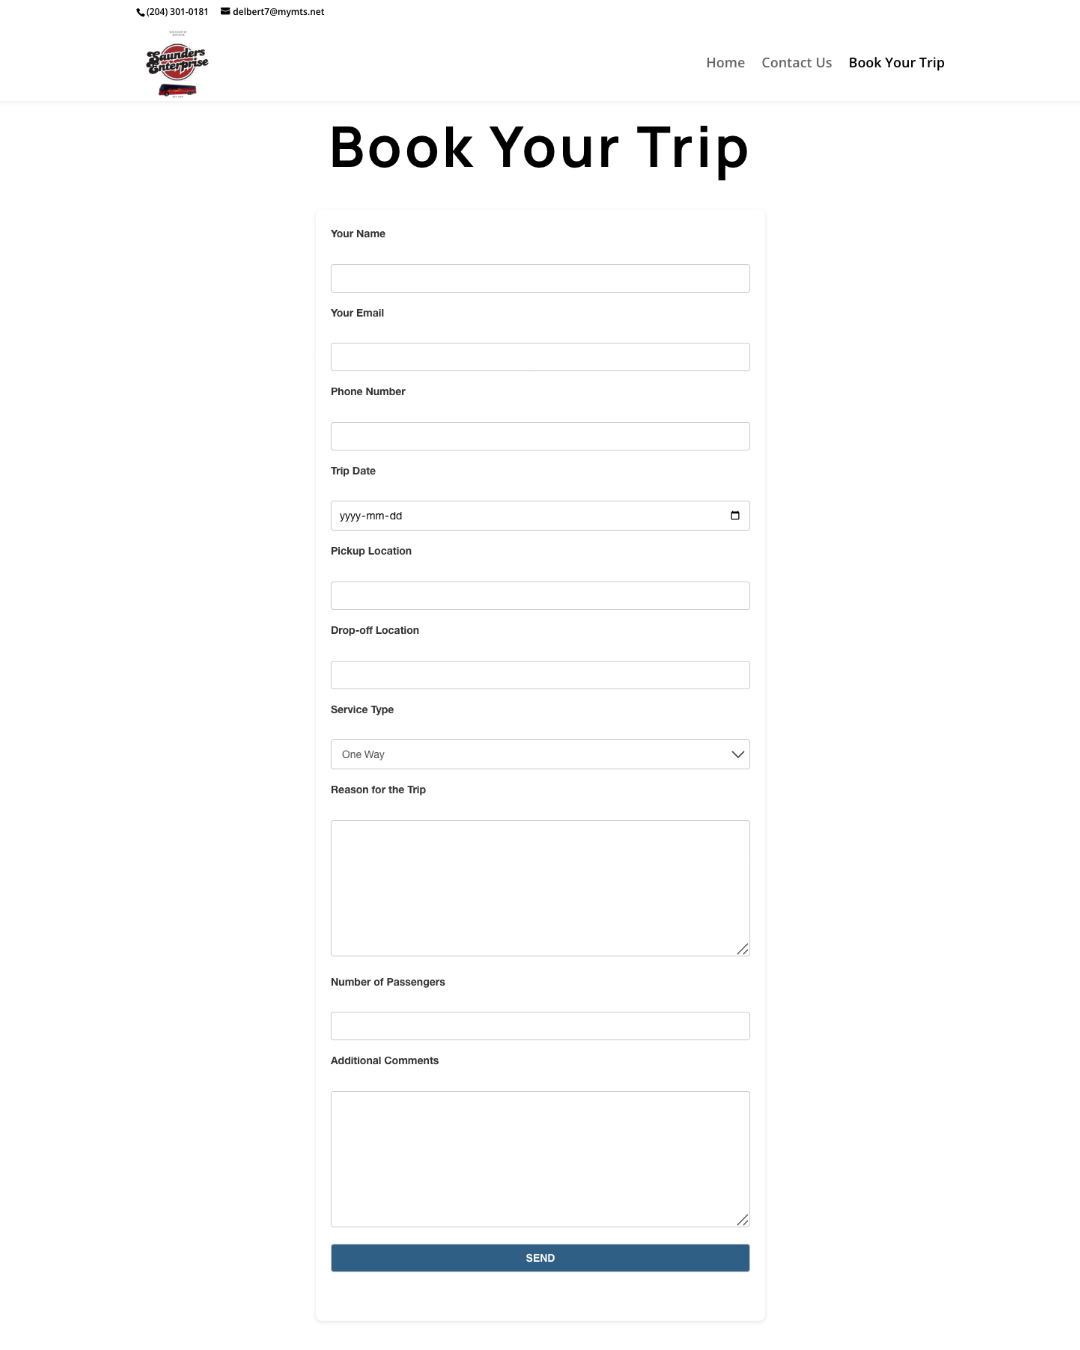
Task: Go to Contact Us page
Action: click(796, 63)
